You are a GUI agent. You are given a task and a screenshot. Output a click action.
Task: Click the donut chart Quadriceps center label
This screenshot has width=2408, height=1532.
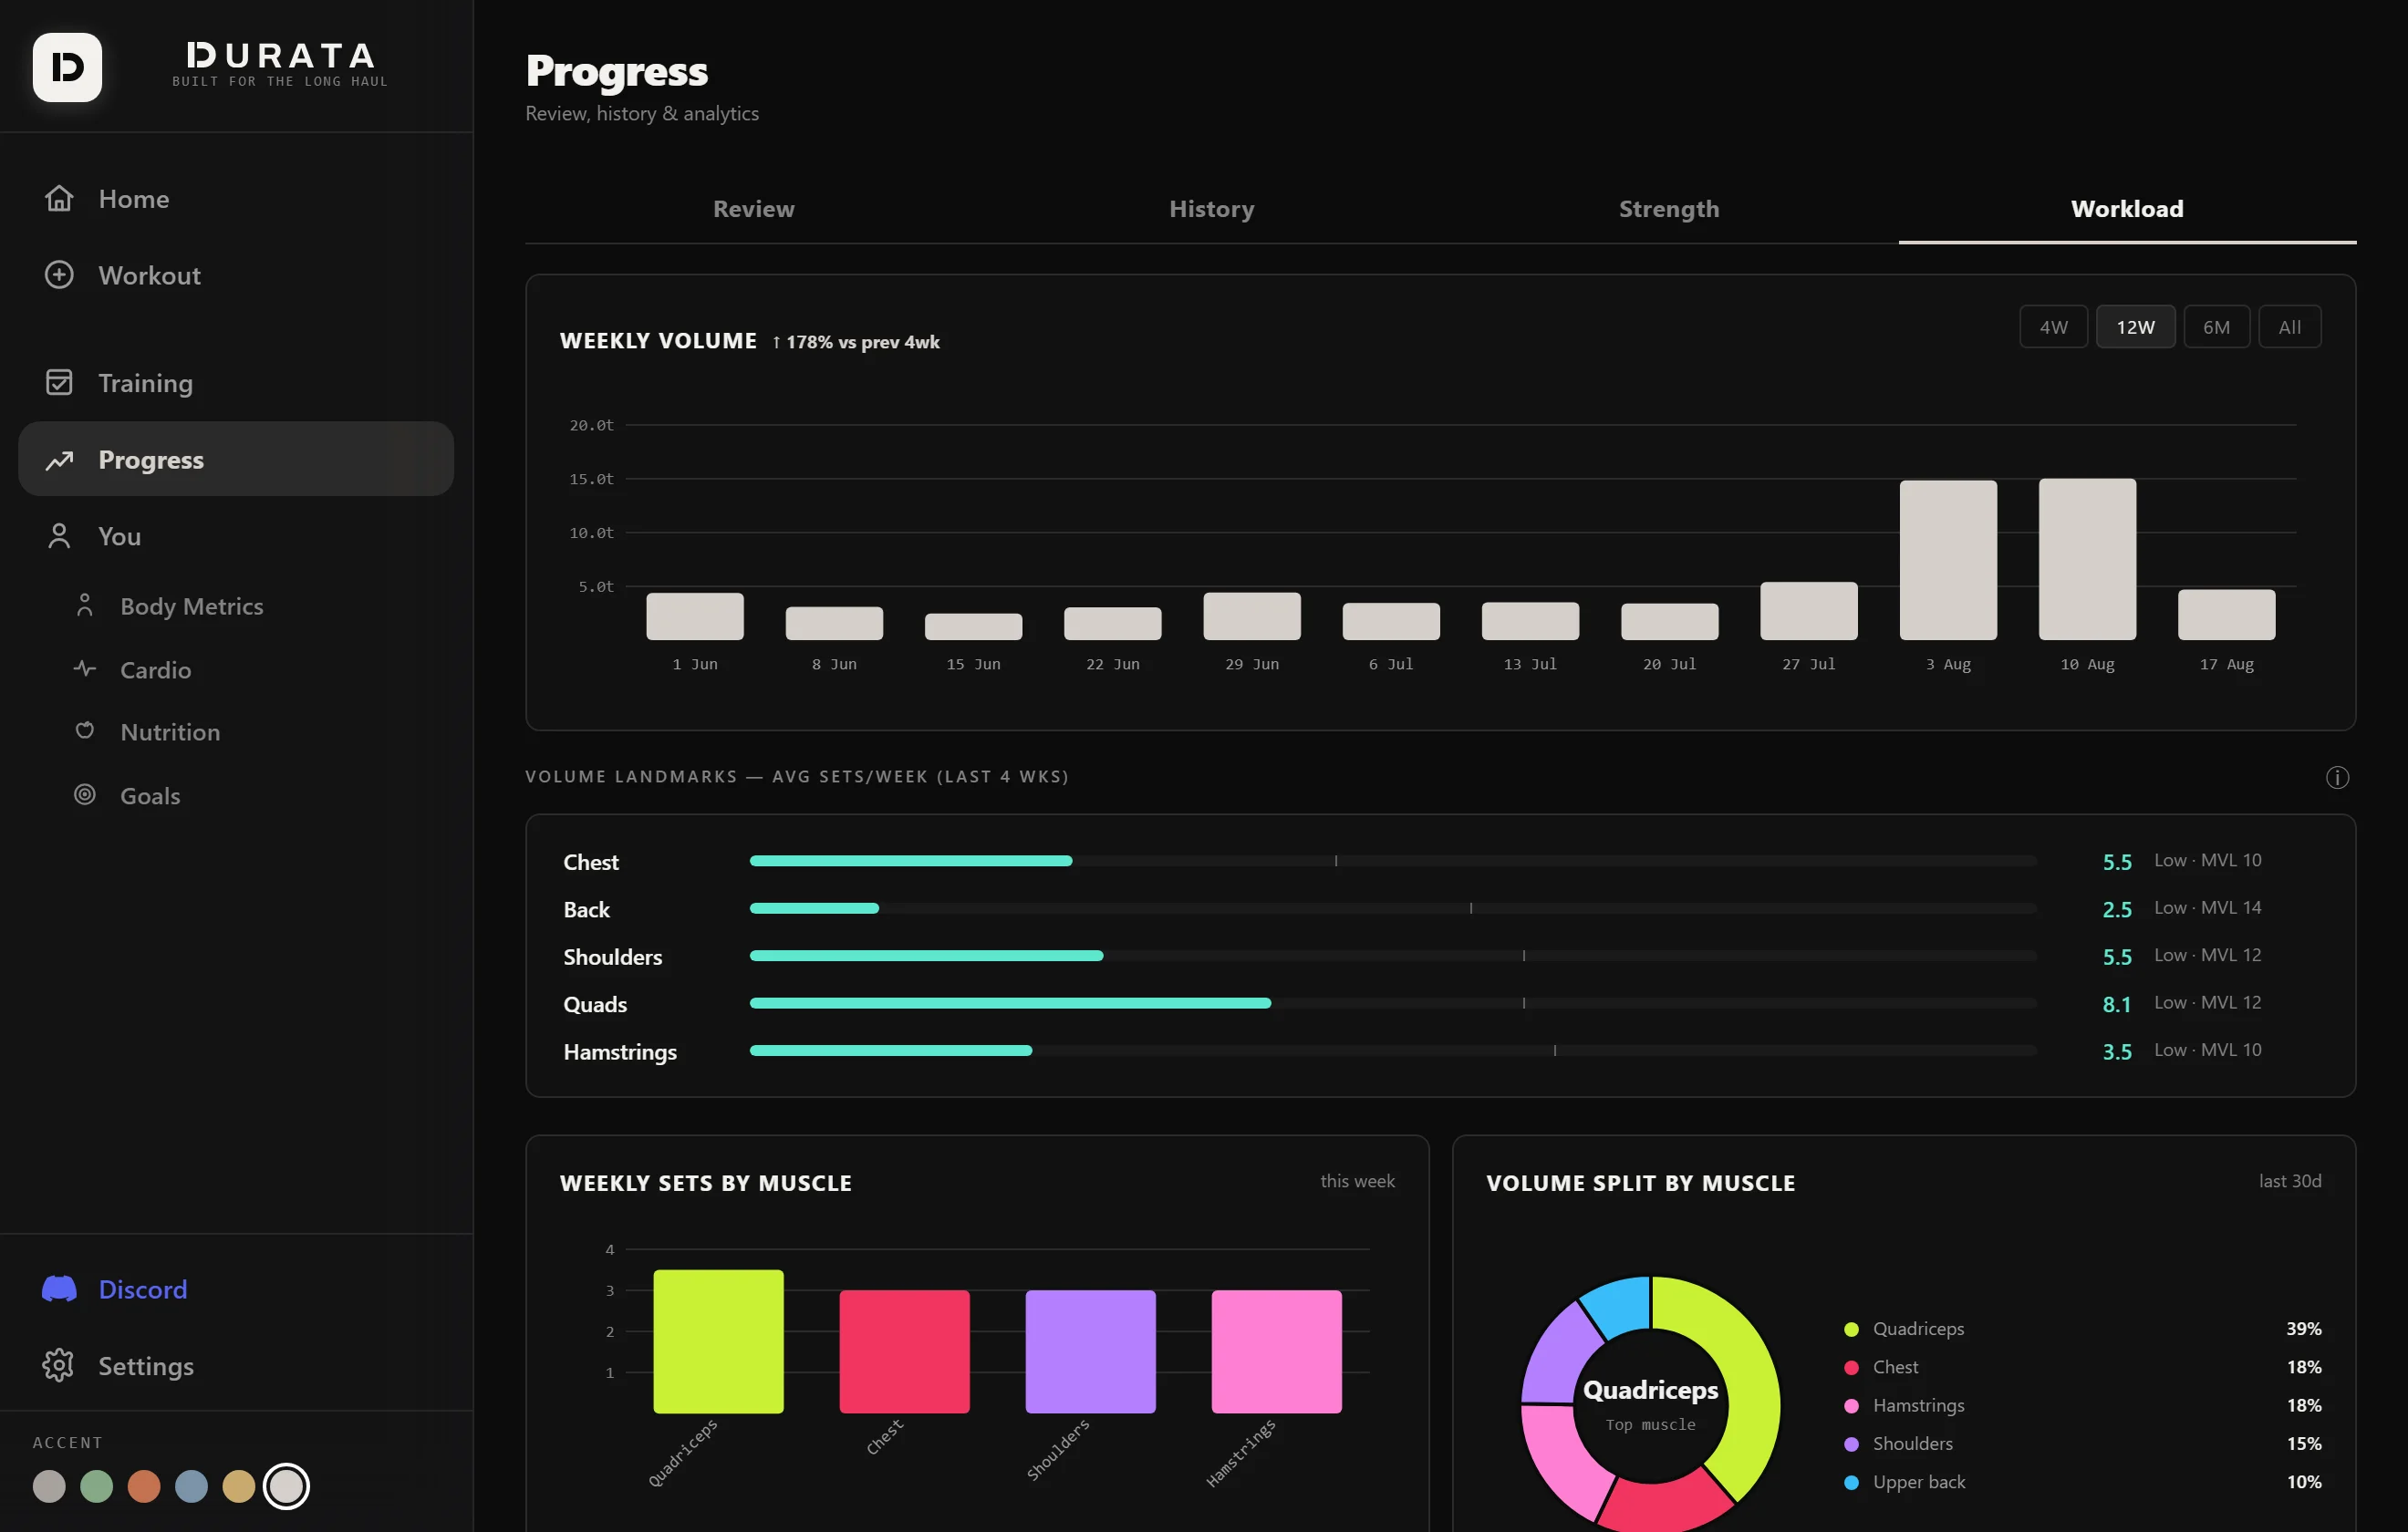pyautogui.click(x=1650, y=1390)
